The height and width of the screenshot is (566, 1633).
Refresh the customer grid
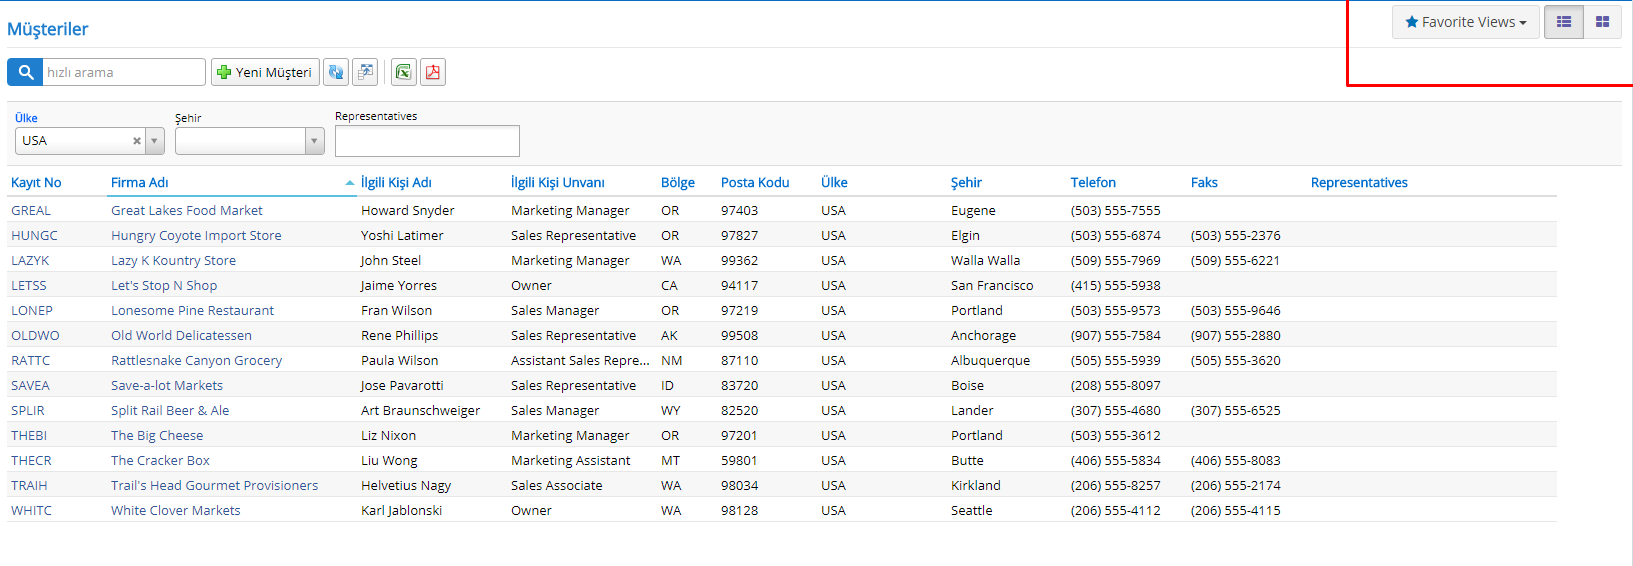pos(336,72)
